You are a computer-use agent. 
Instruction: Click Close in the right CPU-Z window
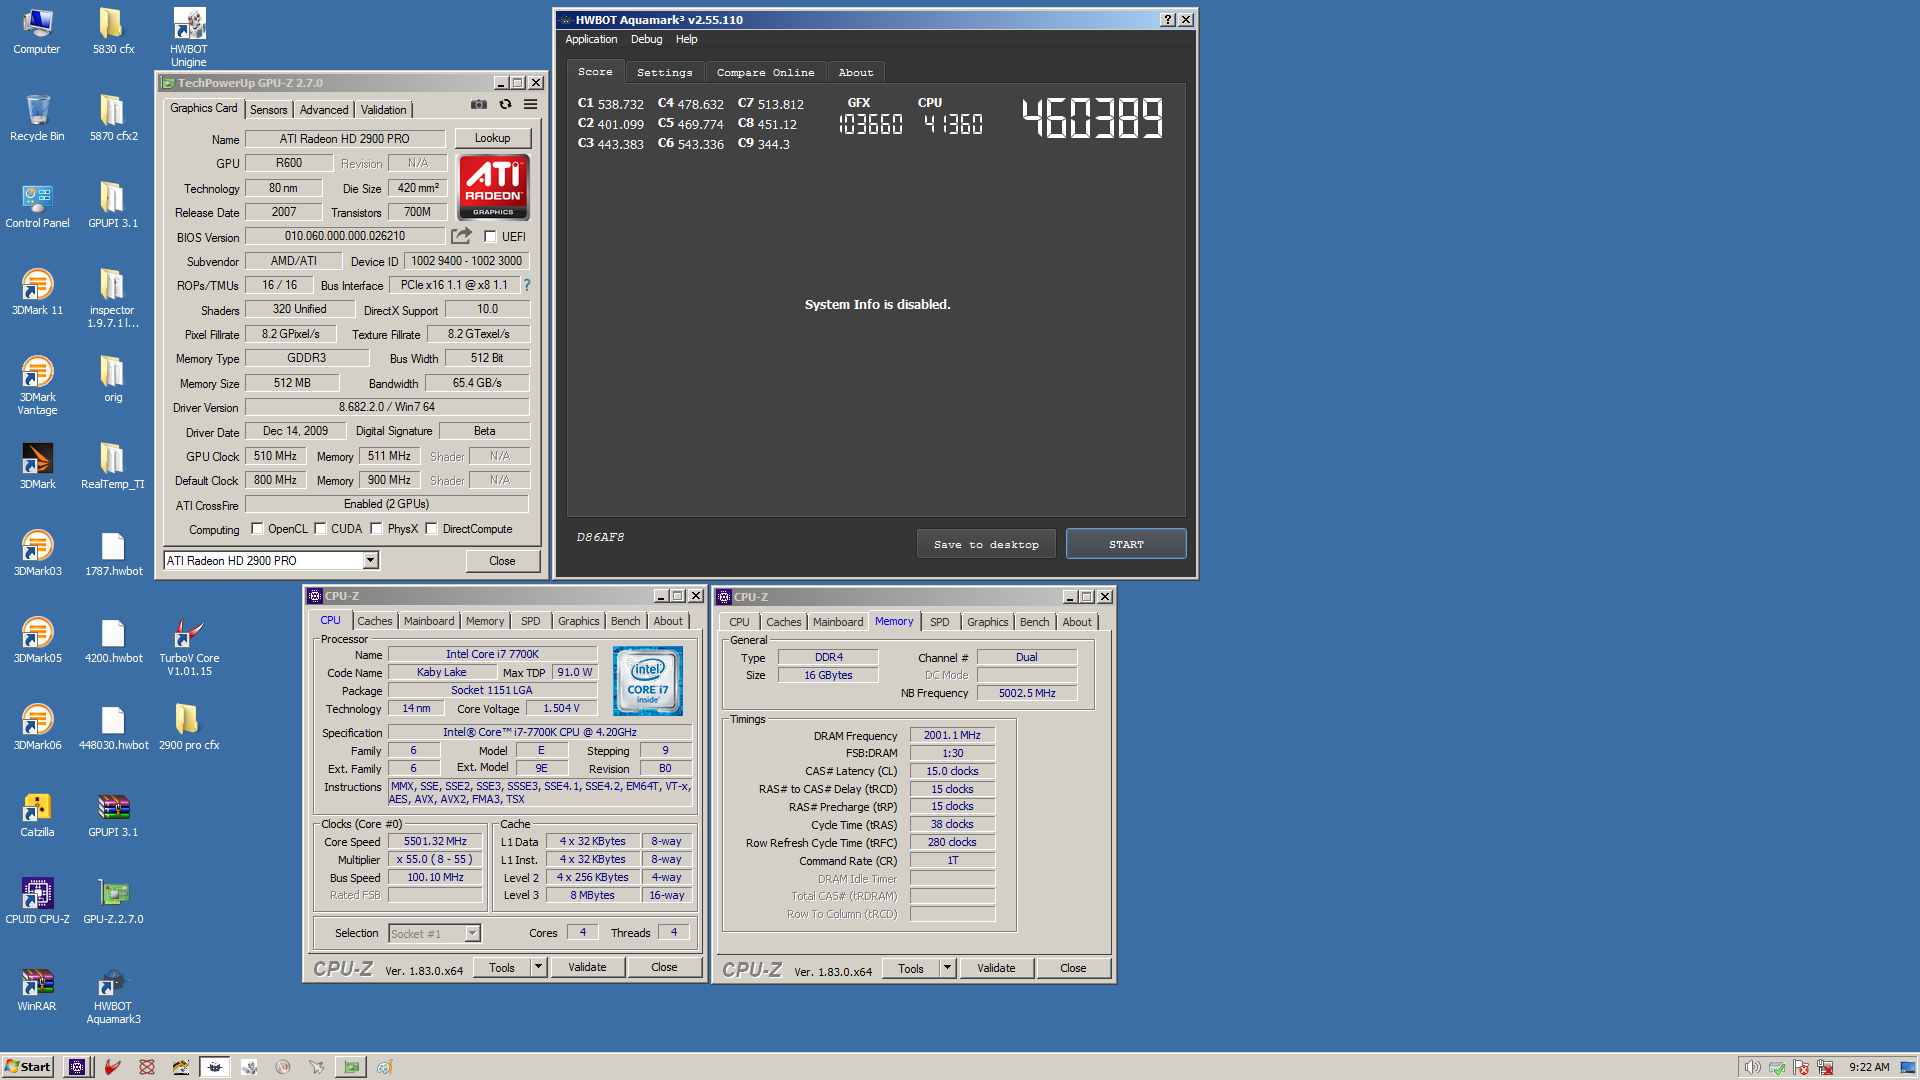[1073, 968]
